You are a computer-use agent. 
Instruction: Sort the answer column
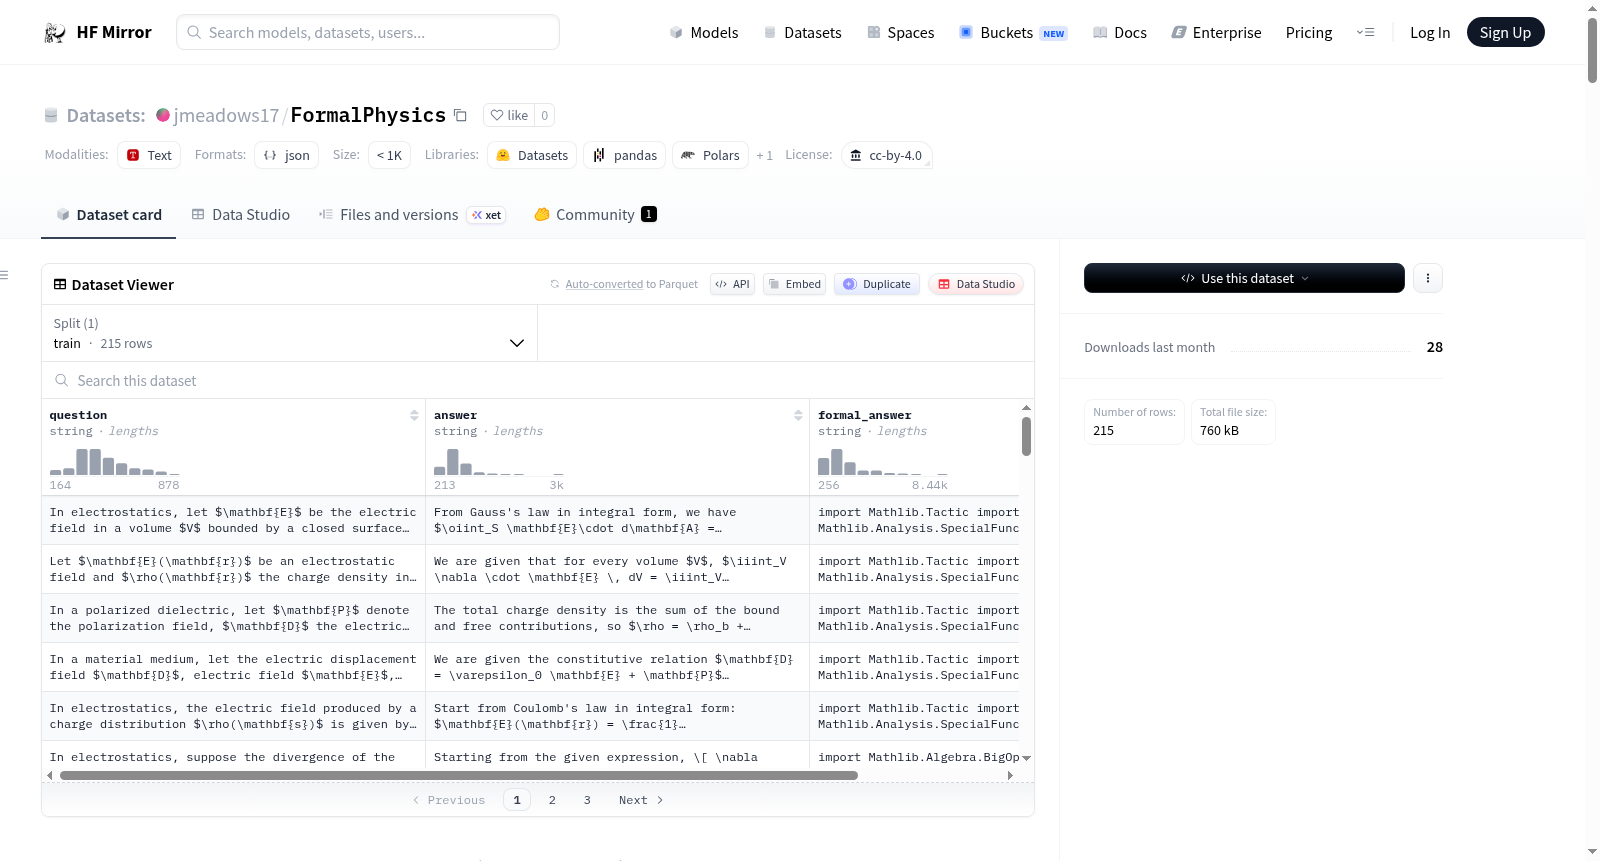pos(798,415)
